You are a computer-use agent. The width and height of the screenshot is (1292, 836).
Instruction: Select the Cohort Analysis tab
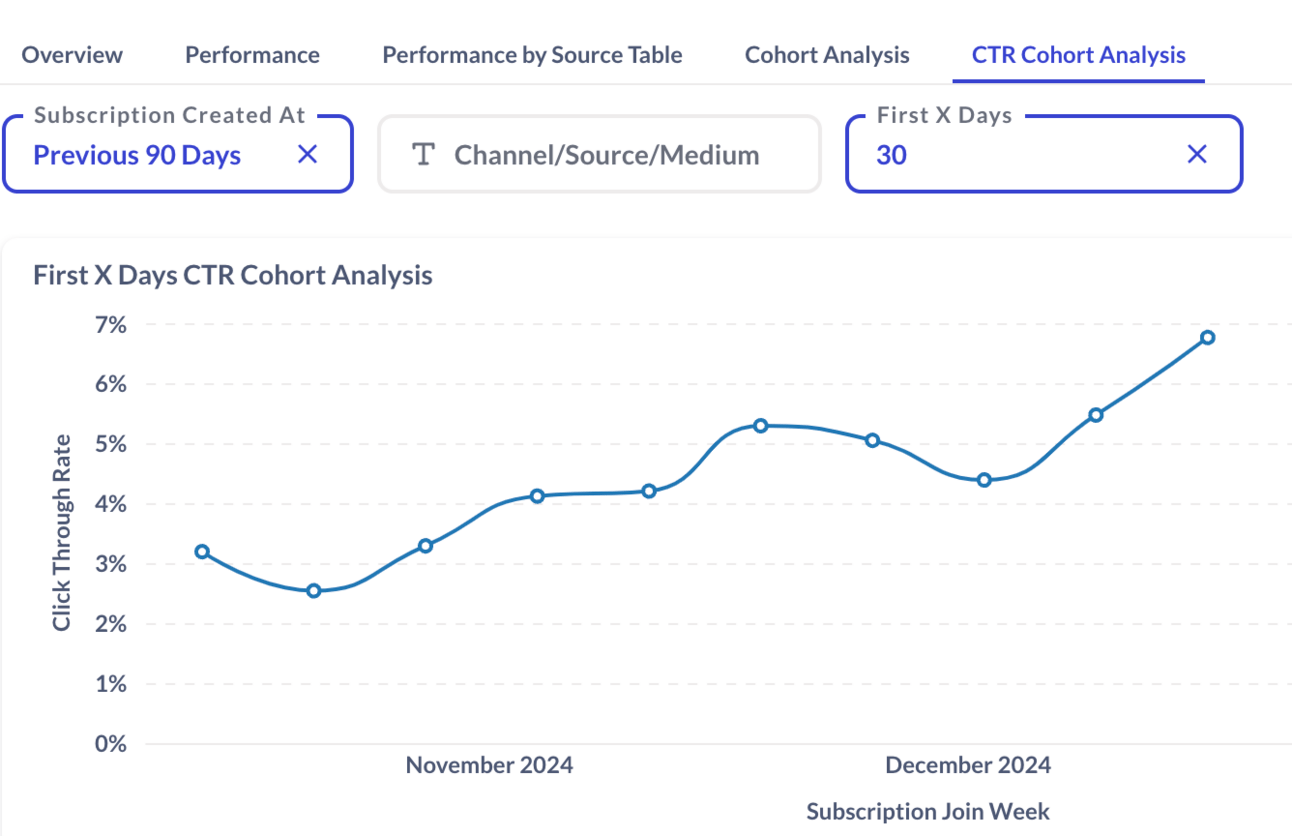[x=827, y=55]
